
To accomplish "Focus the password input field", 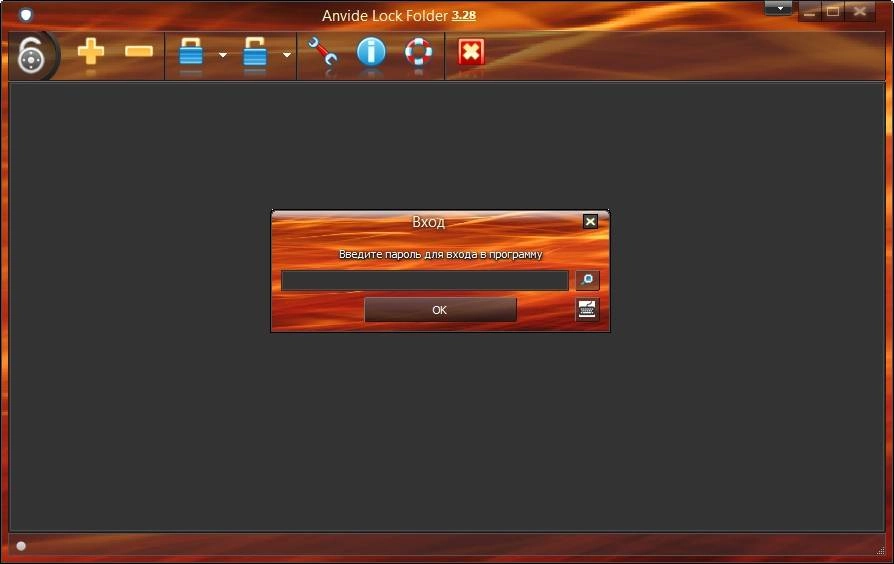I will [x=425, y=281].
